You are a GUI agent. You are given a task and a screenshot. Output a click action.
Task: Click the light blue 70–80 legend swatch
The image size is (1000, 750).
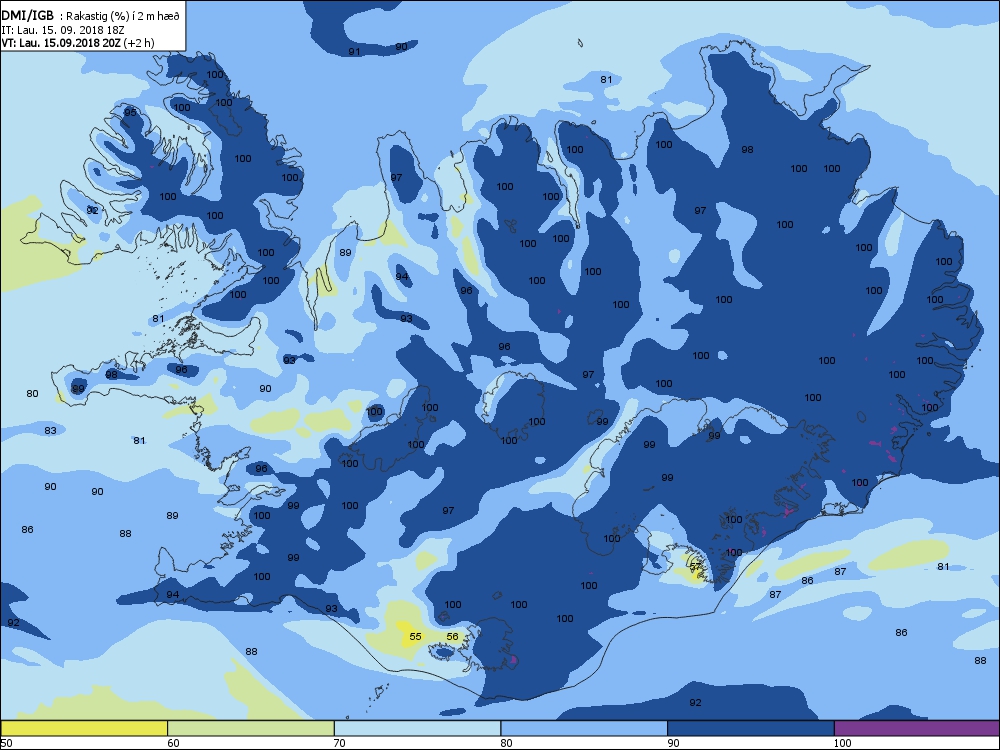tap(418, 728)
